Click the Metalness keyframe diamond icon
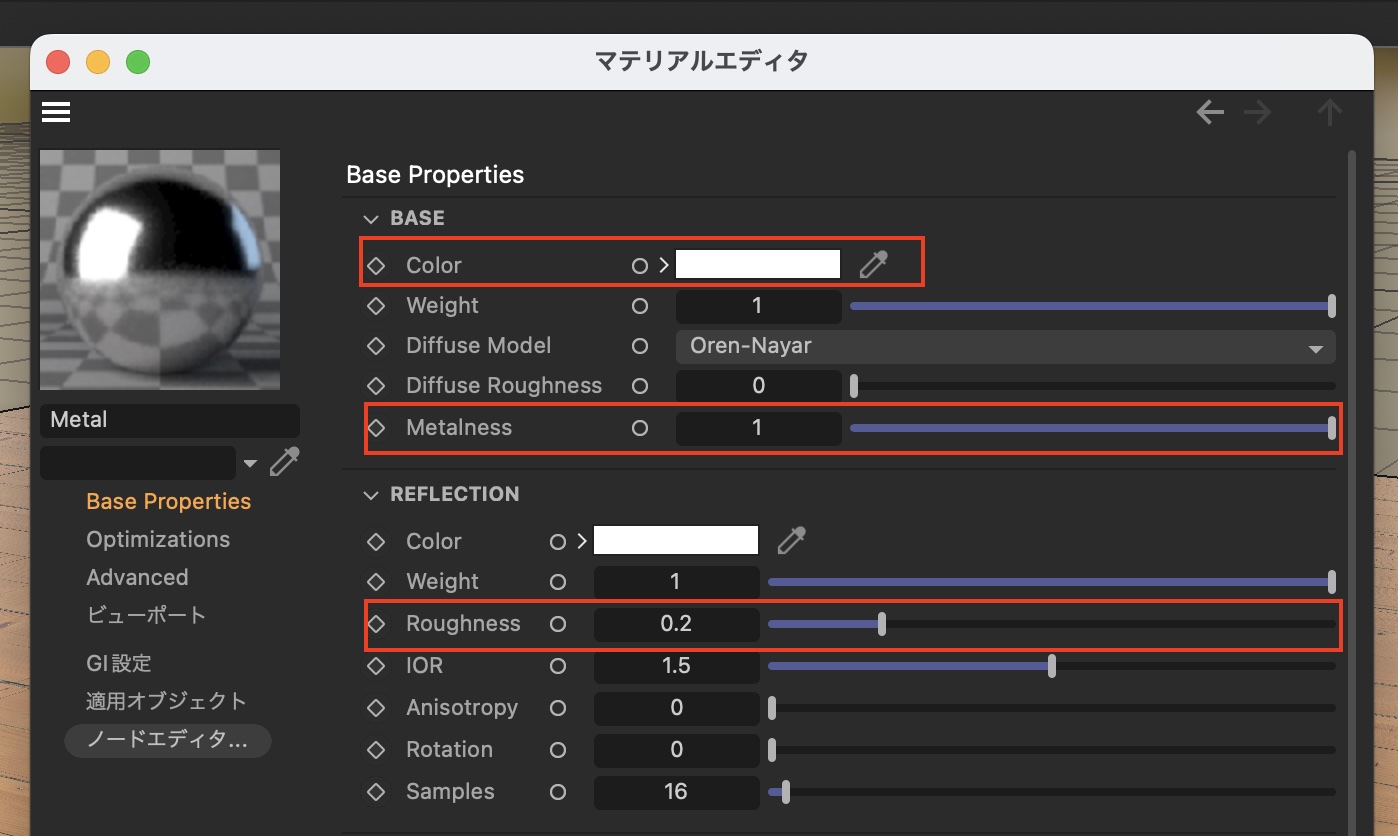 point(376,427)
